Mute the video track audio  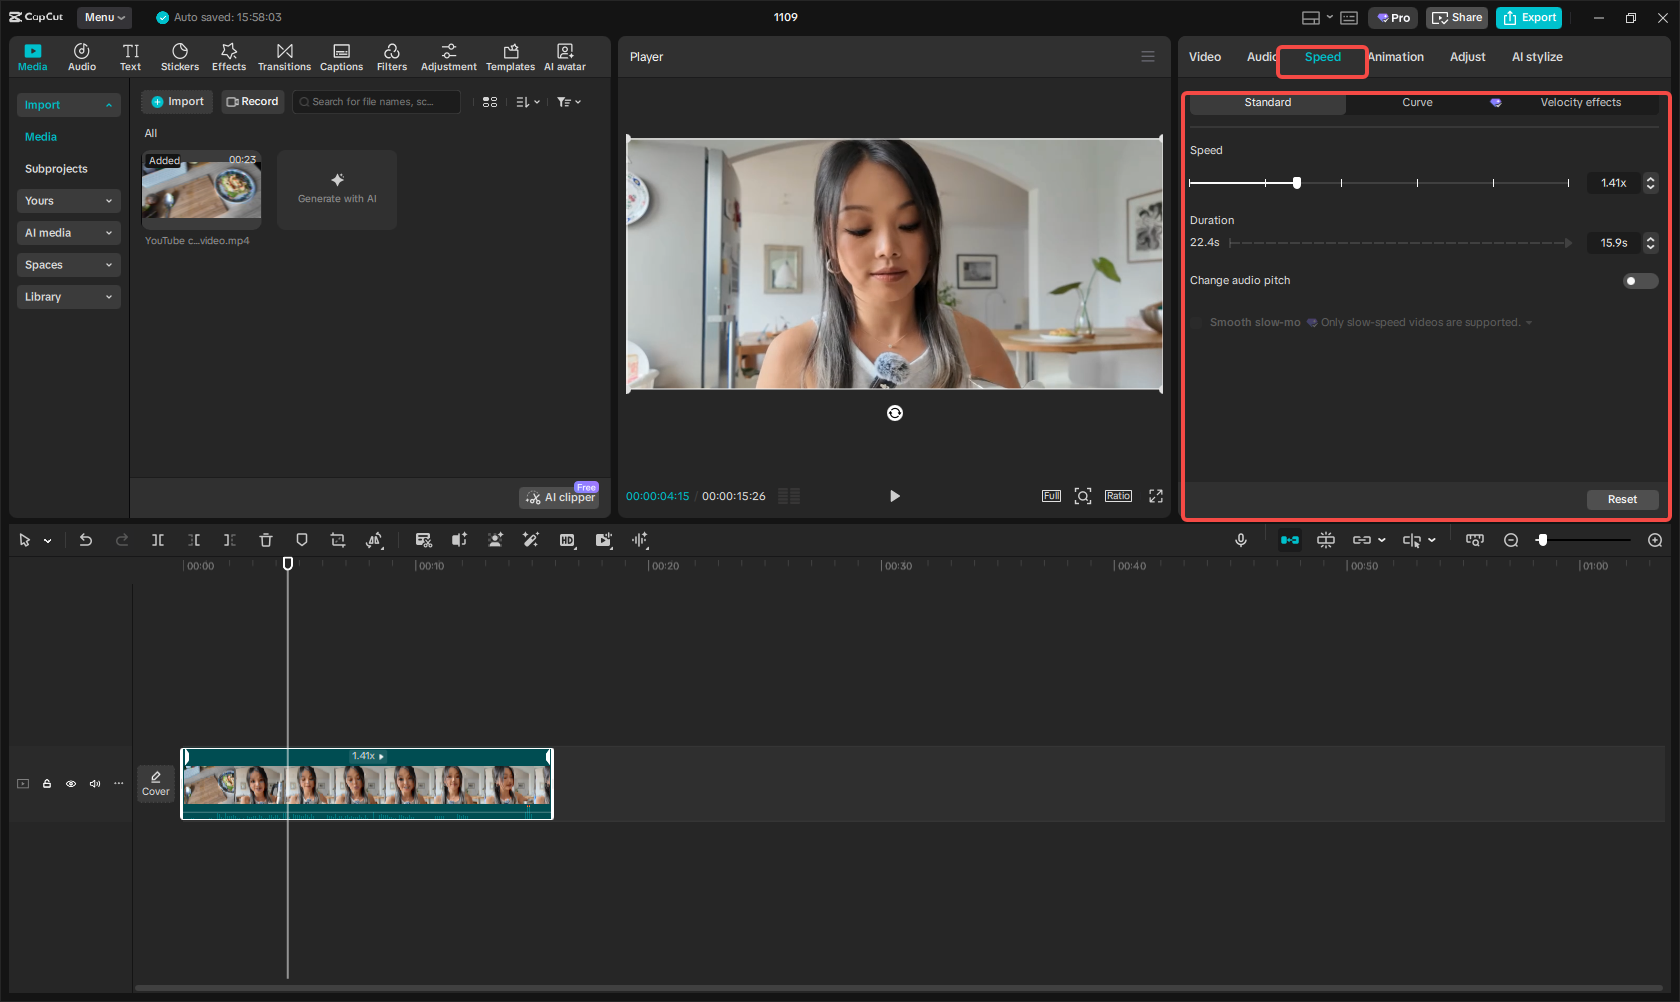point(94,784)
